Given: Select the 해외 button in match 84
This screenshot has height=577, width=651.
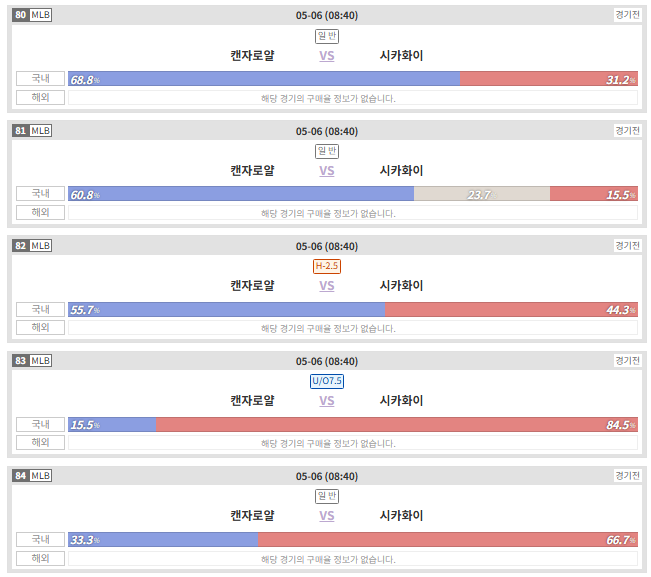Looking at the screenshot, I should click(40, 558).
